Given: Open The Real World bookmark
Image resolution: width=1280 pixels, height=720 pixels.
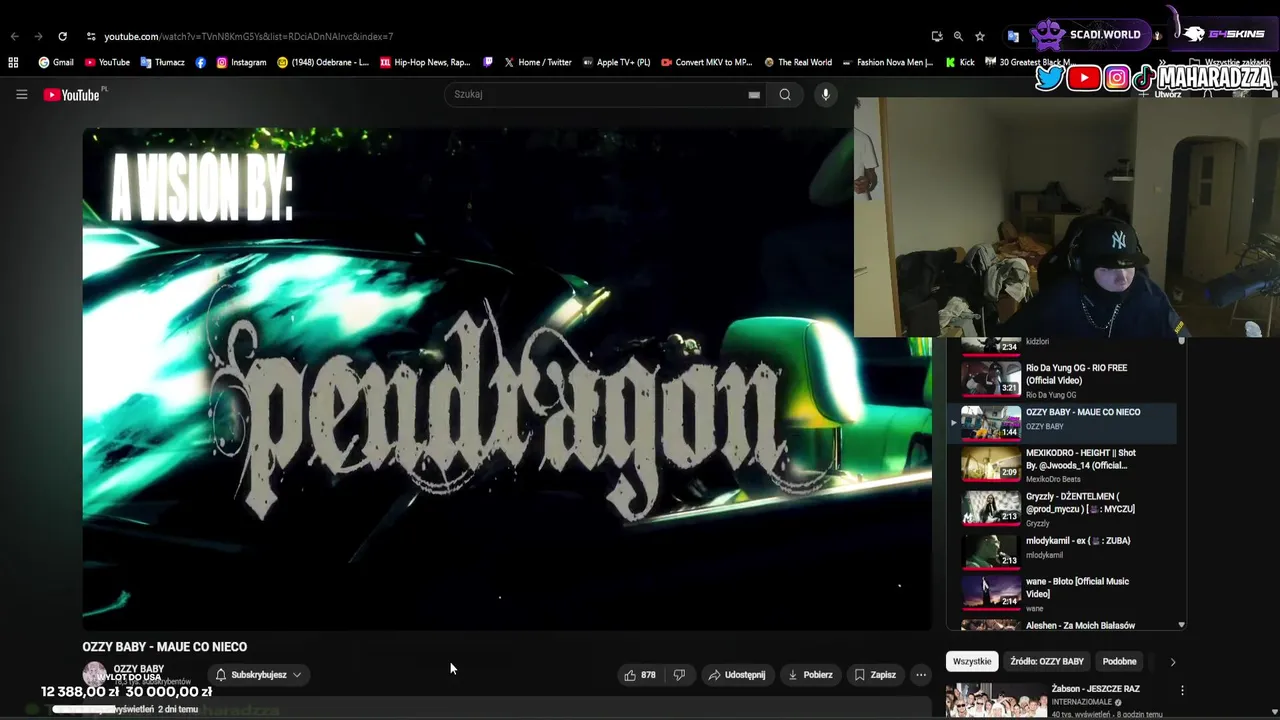Looking at the screenshot, I should 798,62.
